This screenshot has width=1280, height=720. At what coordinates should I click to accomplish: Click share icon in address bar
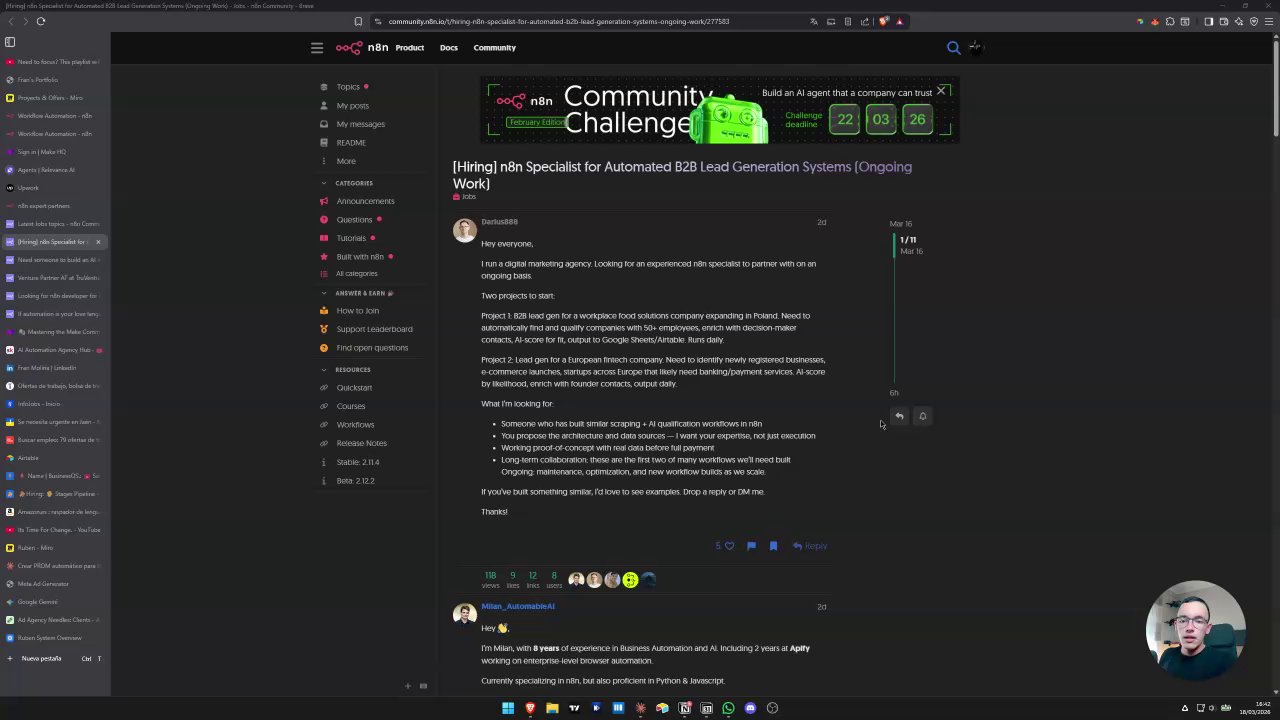pyautogui.click(x=865, y=21)
